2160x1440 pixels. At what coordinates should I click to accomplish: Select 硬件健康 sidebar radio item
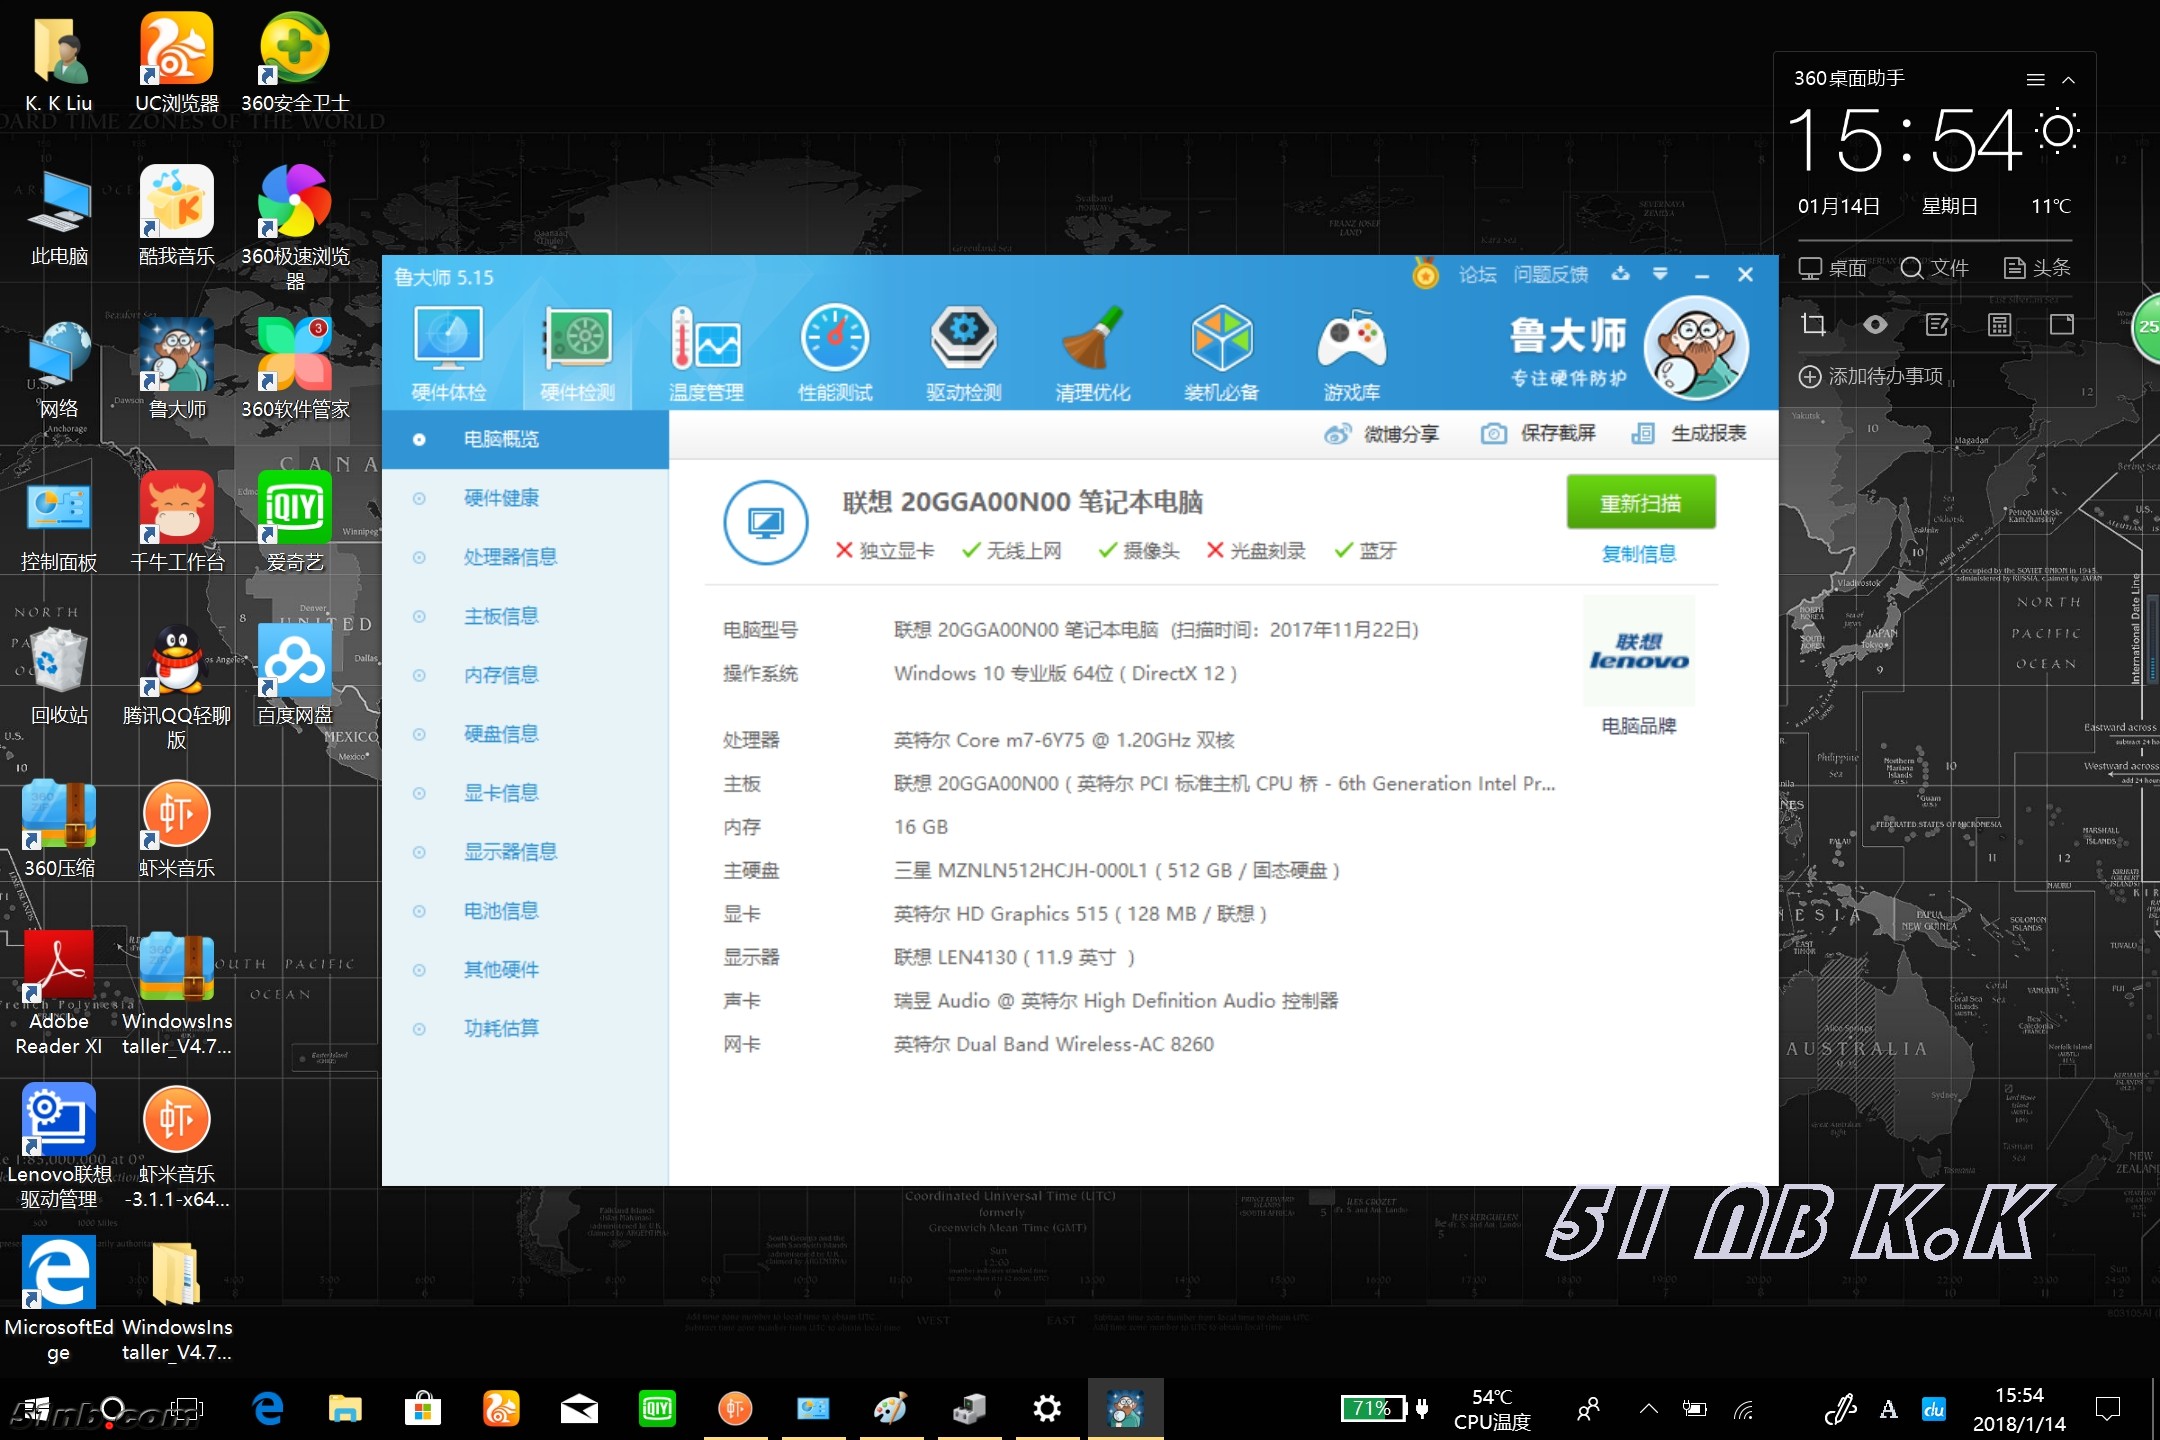pyautogui.click(x=501, y=498)
